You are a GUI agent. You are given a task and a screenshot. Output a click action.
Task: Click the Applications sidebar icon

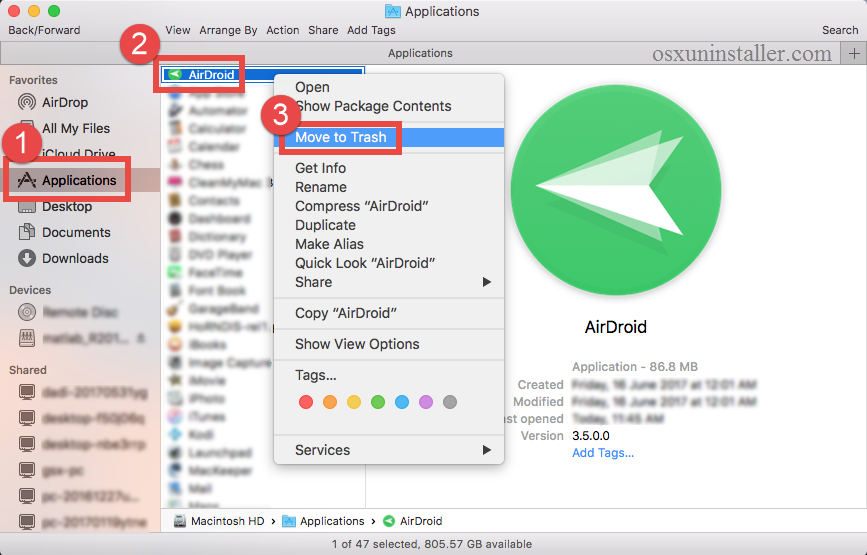[27, 180]
